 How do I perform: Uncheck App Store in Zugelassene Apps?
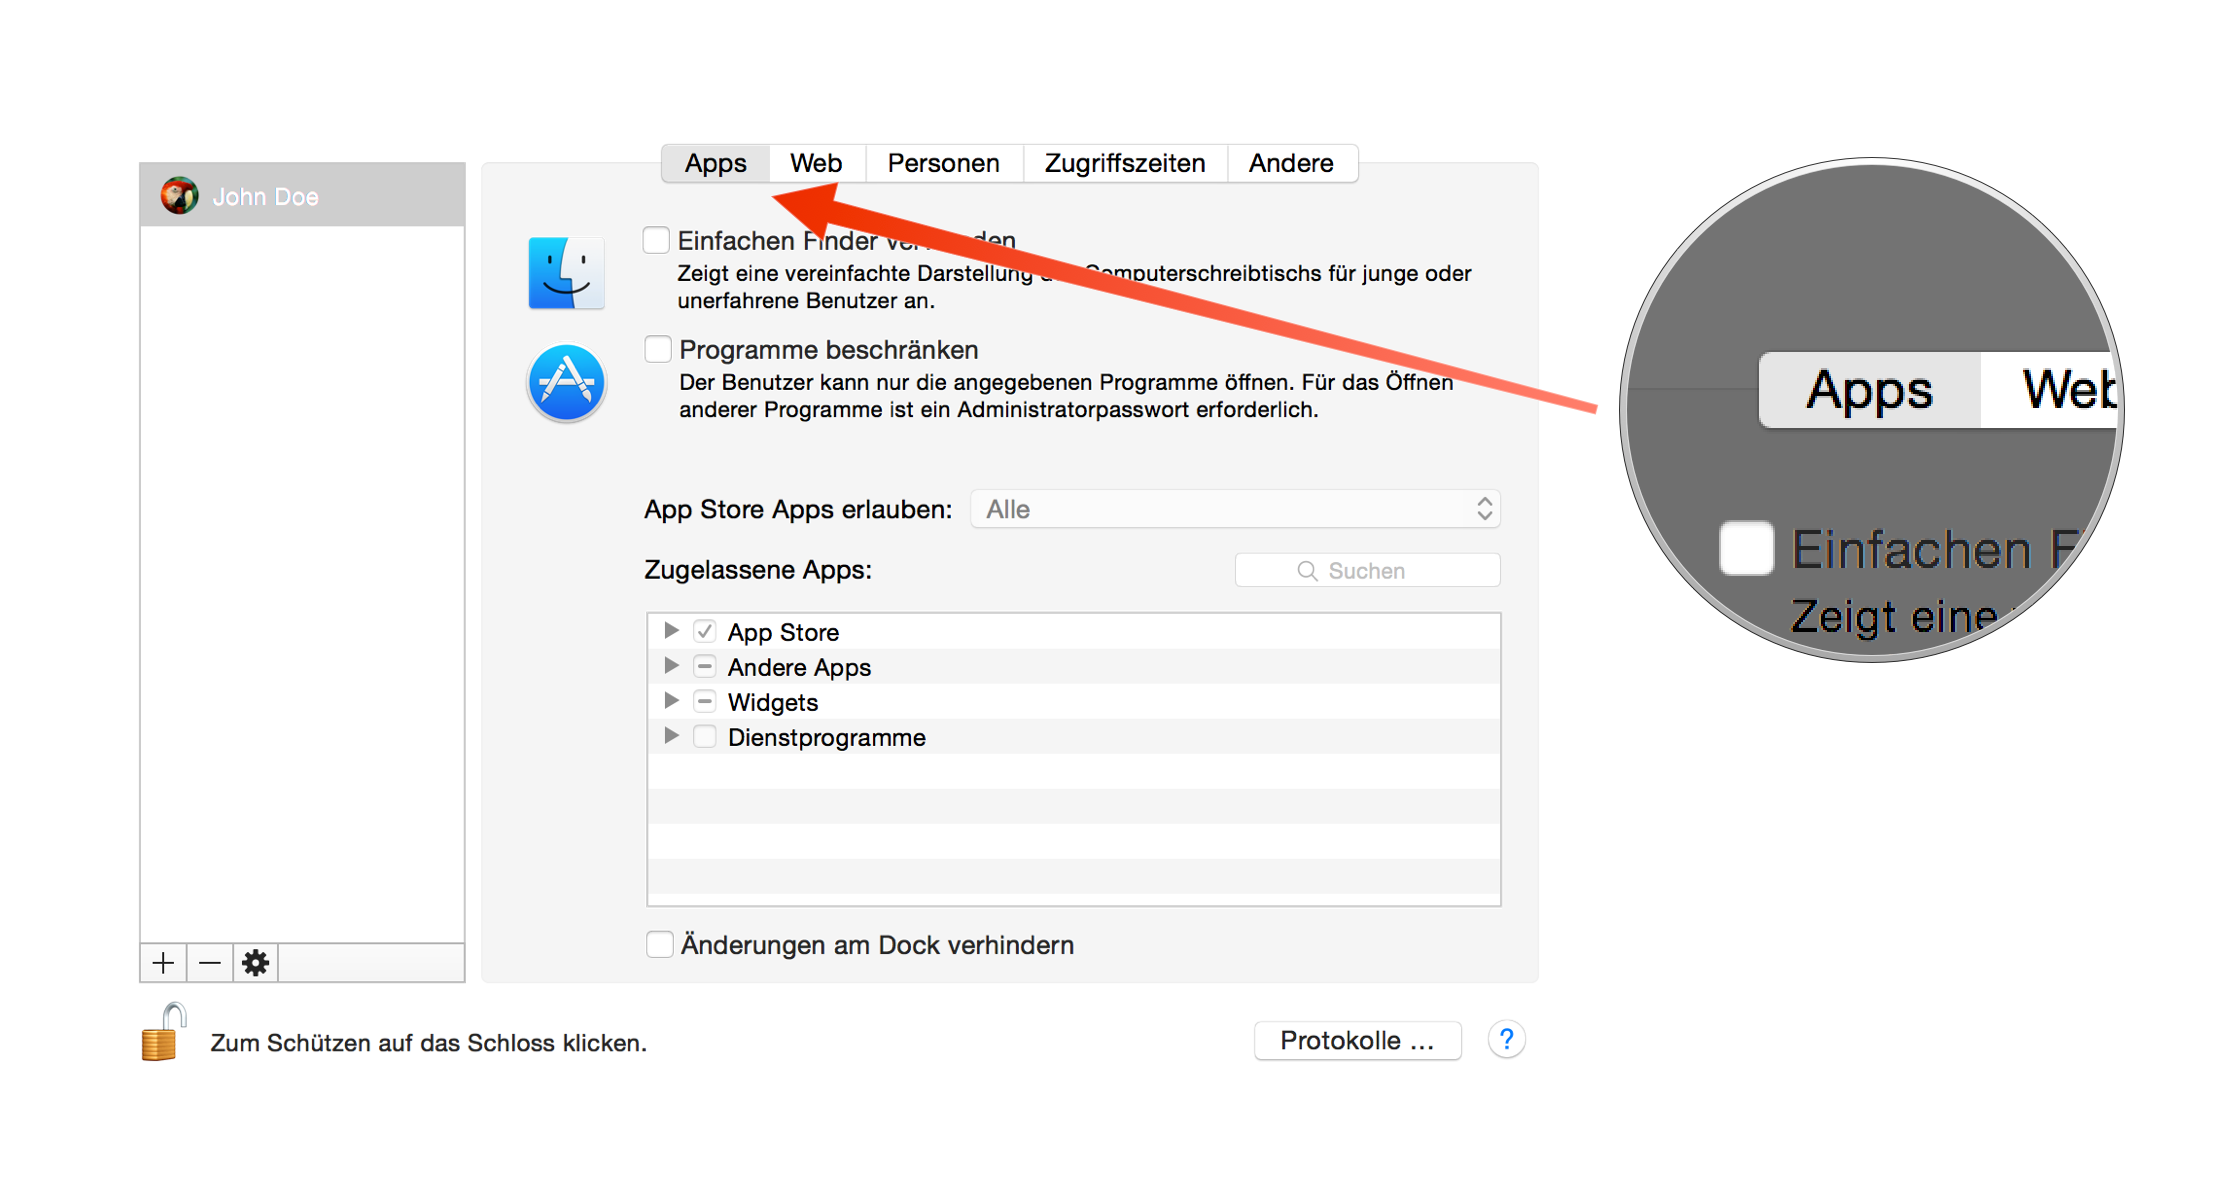(705, 630)
